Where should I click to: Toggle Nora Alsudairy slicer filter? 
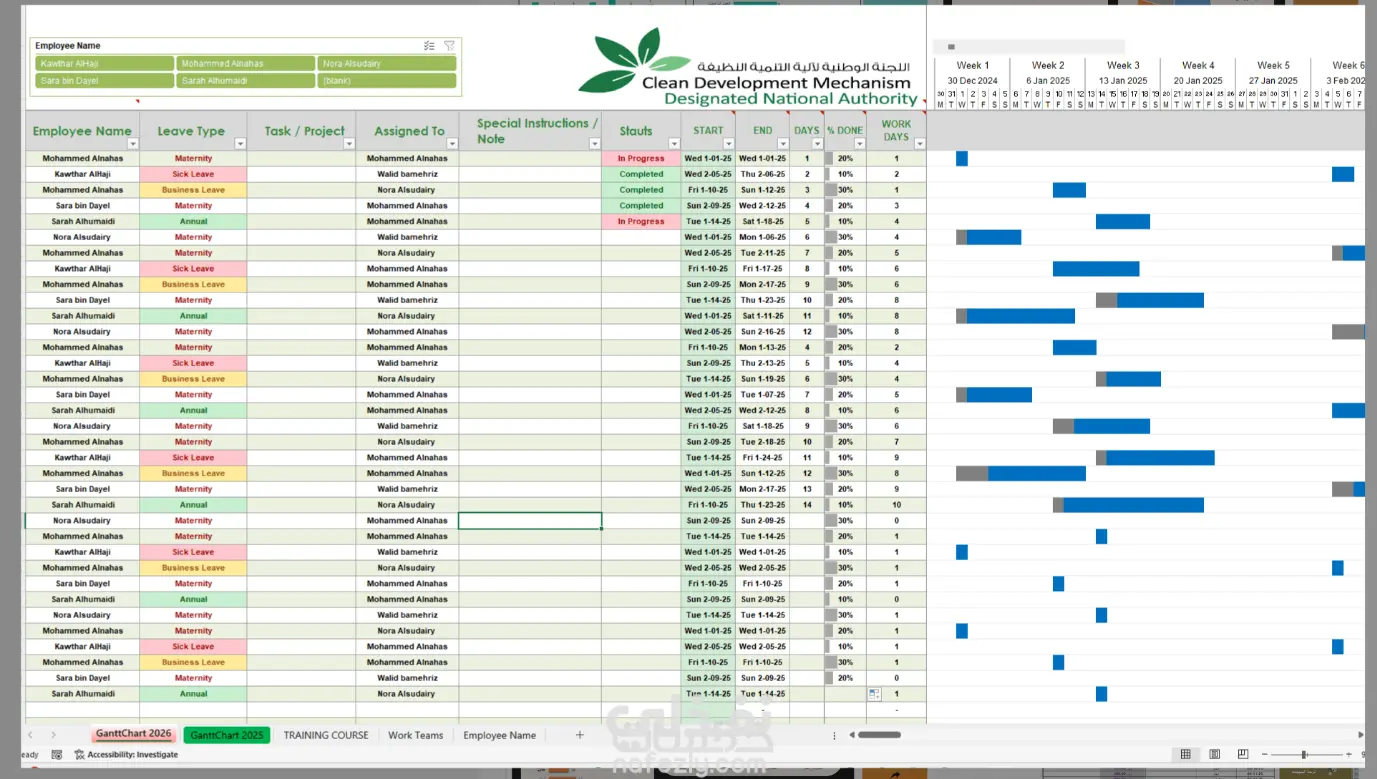(387, 64)
